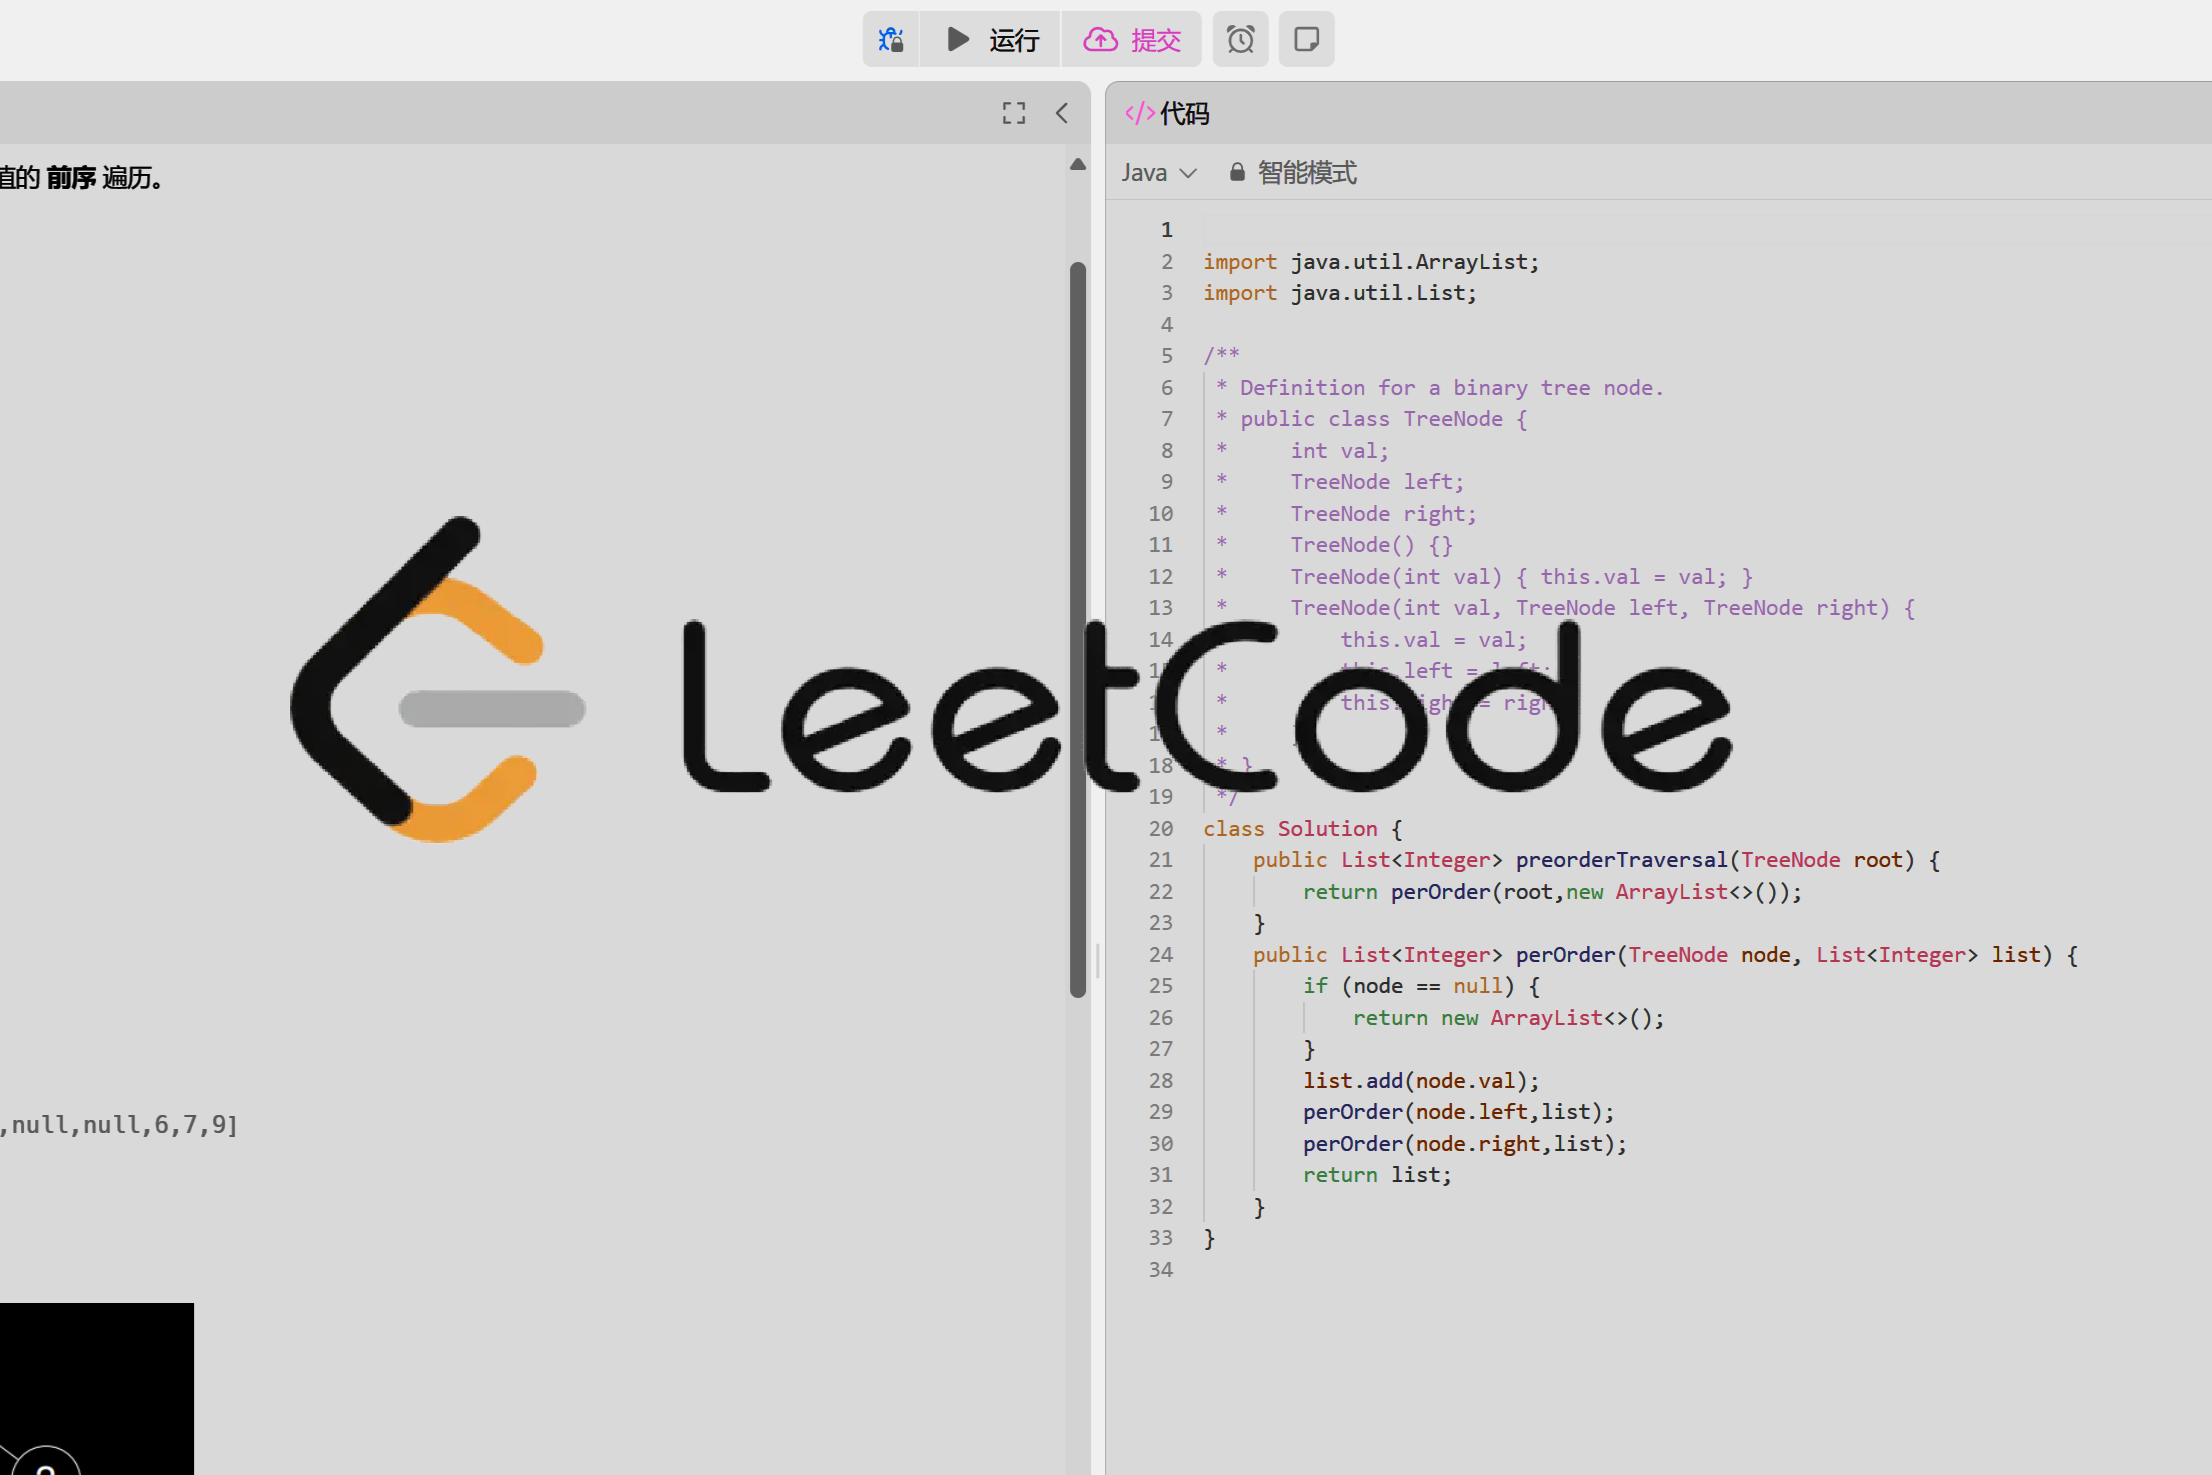Click chevron next to Java

click(1188, 173)
